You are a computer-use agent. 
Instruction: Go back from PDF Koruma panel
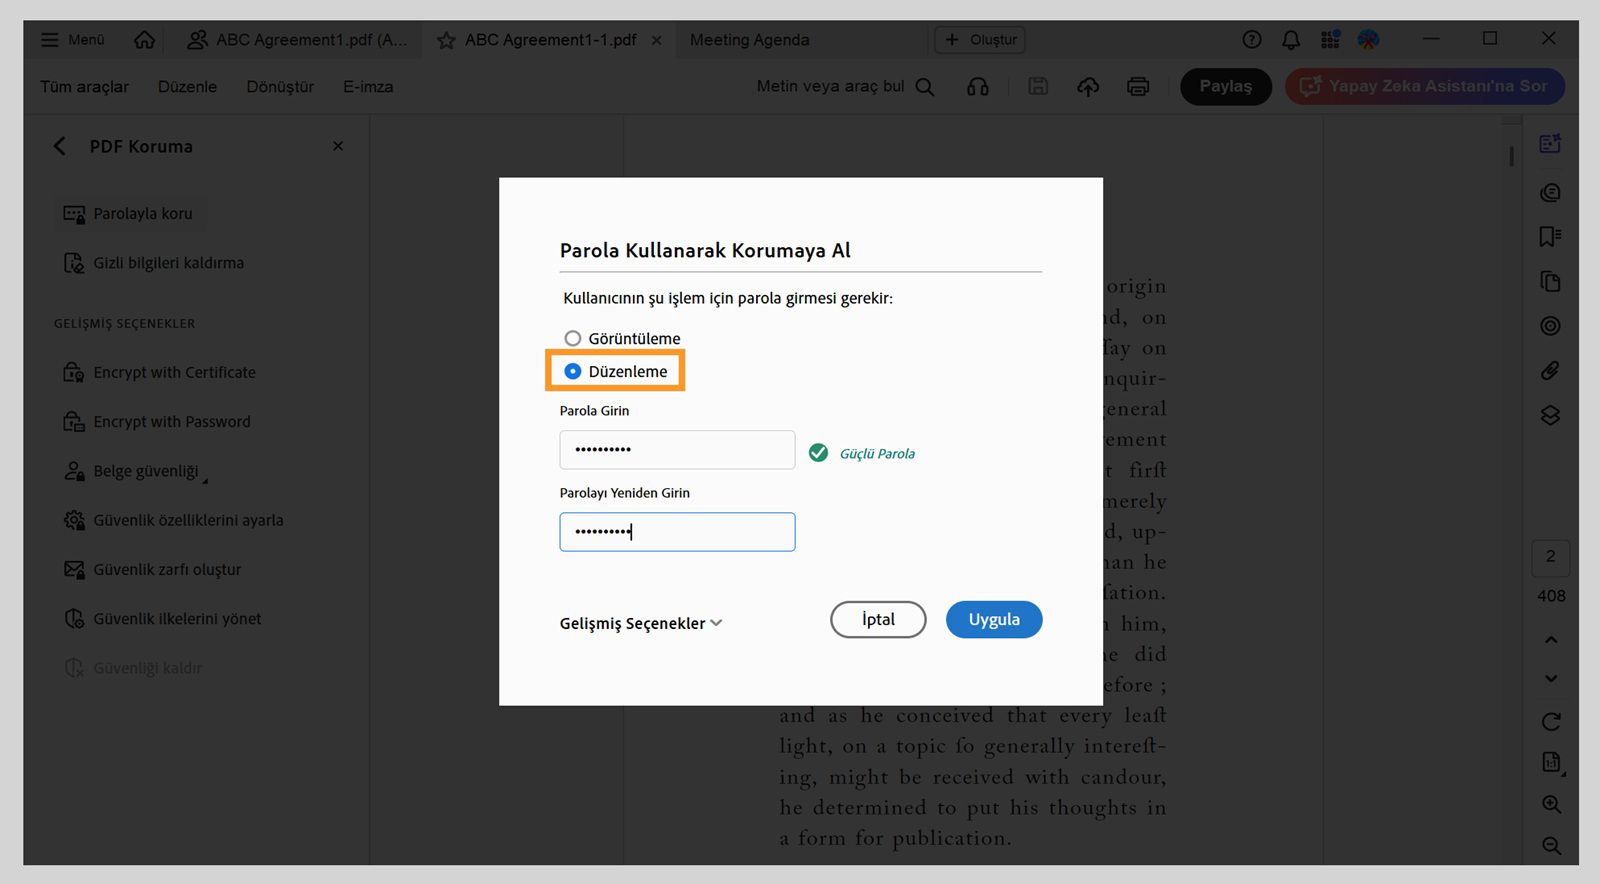pyautogui.click(x=60, y=146)
